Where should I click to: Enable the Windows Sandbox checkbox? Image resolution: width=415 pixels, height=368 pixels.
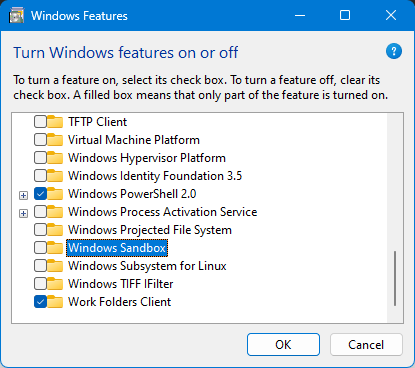pos(40,248)
